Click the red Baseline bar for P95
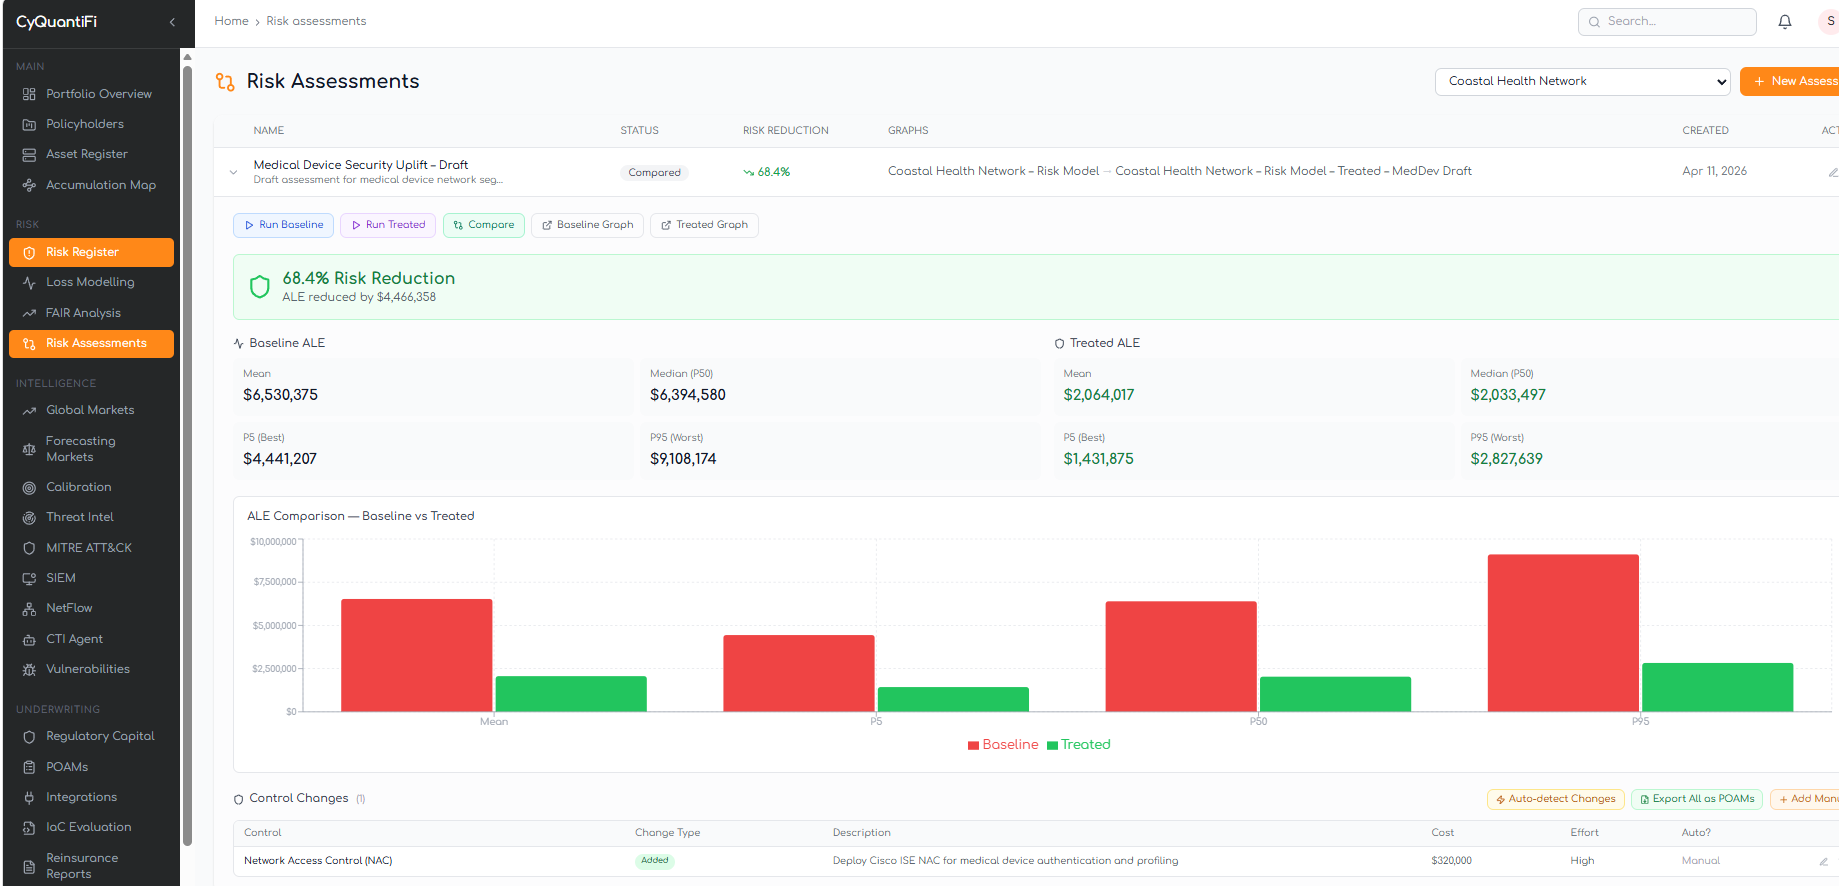 1562,632
